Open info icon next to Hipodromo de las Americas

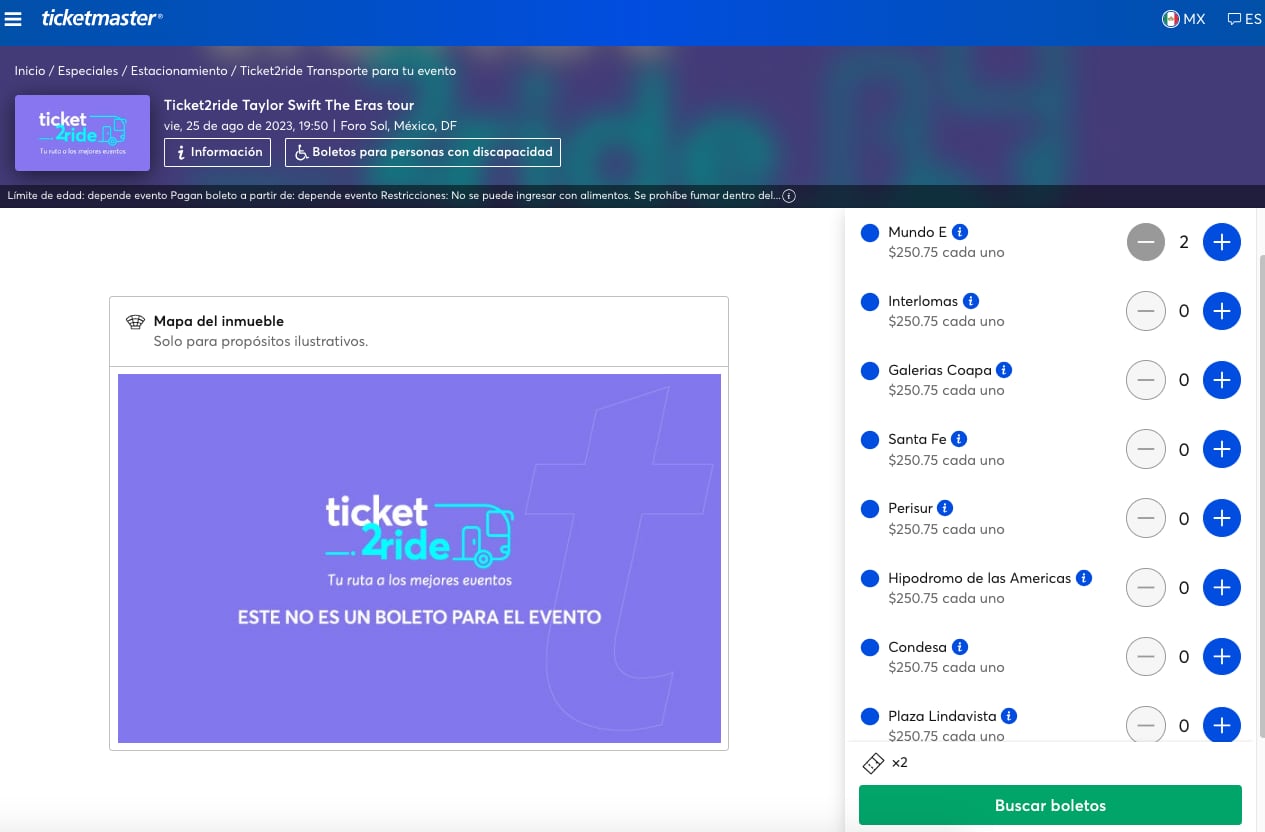1084,578
